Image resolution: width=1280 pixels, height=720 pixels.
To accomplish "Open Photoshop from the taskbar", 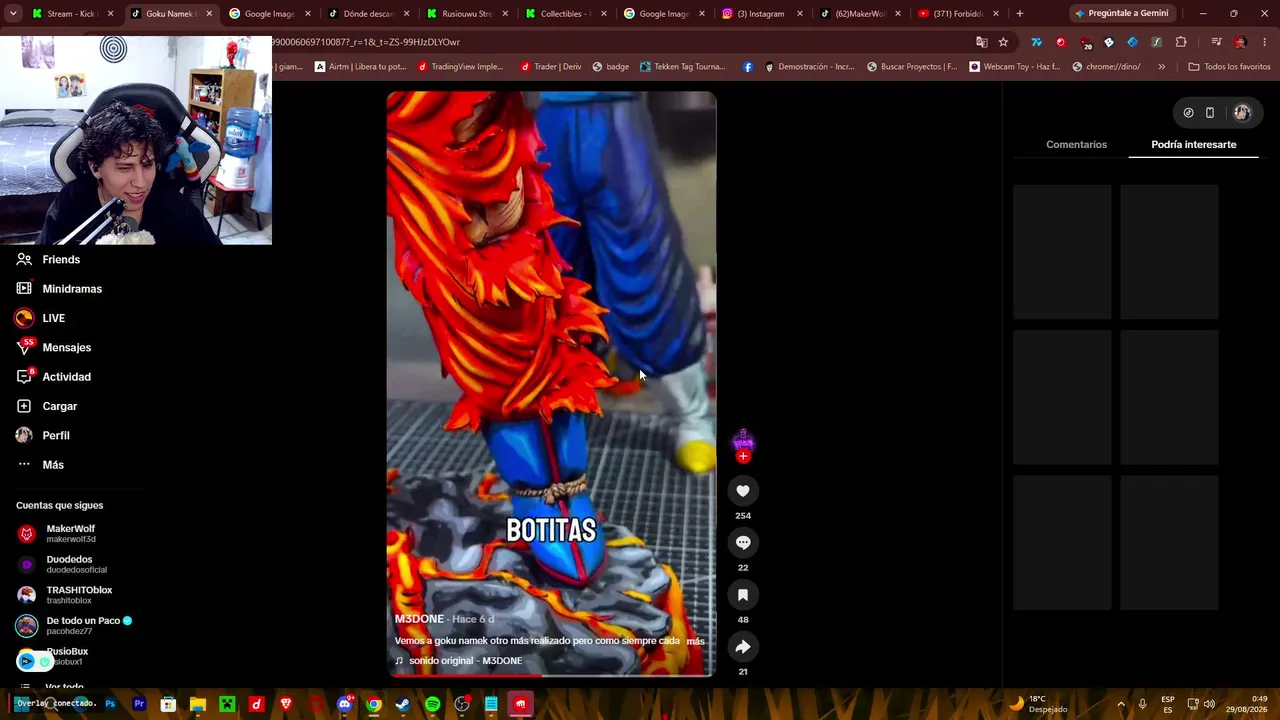I will click(110, 704).
